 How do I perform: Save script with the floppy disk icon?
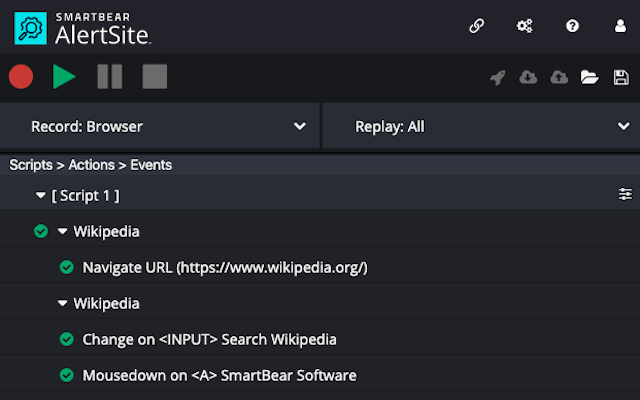[x=620, y=78]
